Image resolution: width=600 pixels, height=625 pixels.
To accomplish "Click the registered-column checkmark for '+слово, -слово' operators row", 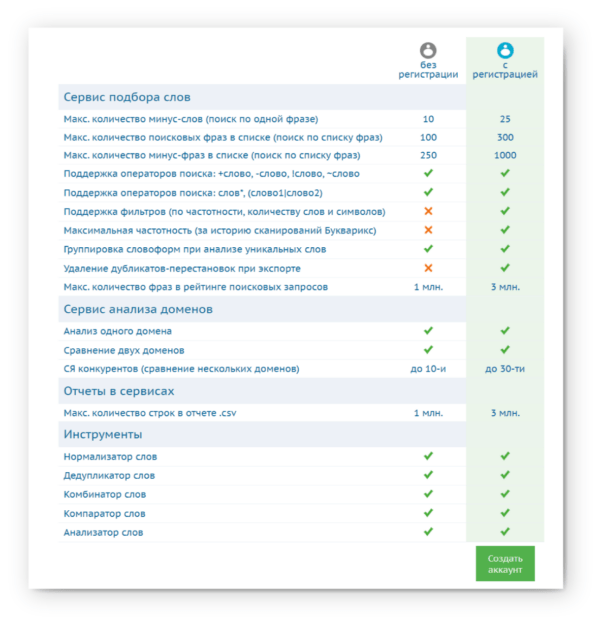I will [505, 173].
